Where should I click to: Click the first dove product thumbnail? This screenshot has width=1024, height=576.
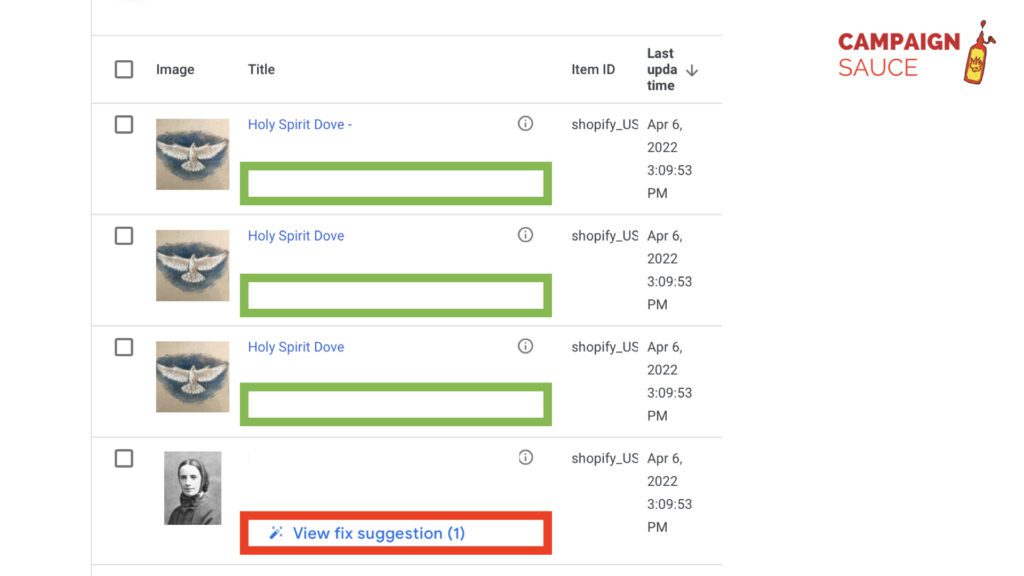coord(193,154)
